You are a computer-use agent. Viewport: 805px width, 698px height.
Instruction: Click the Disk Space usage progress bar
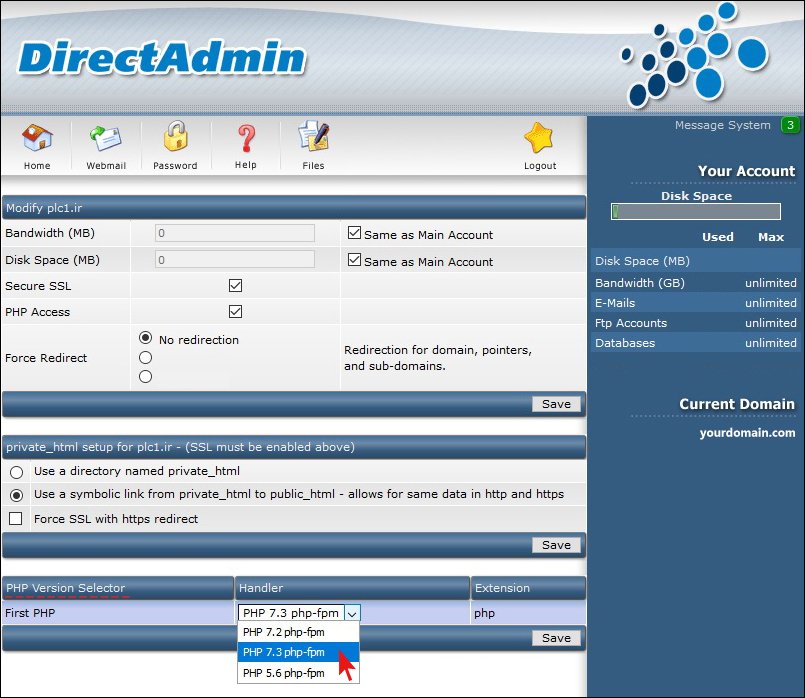(x=696, y=211)
